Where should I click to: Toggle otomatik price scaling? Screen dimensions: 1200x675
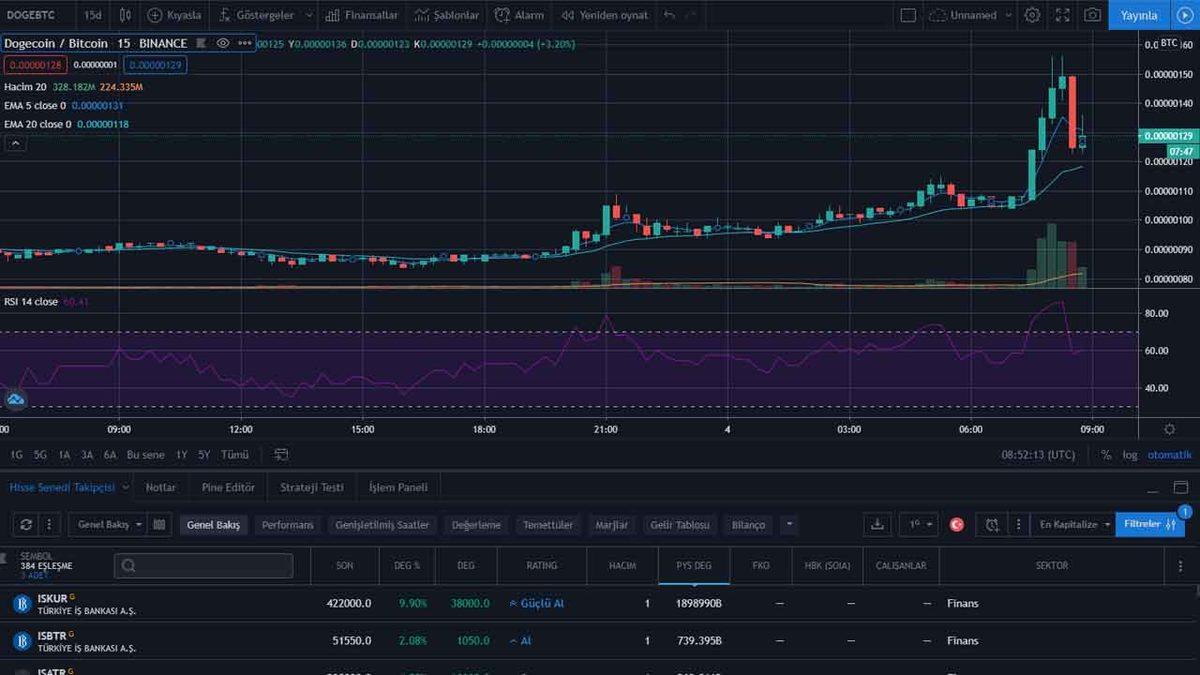pyautogui.click(x=1168, y=453)
